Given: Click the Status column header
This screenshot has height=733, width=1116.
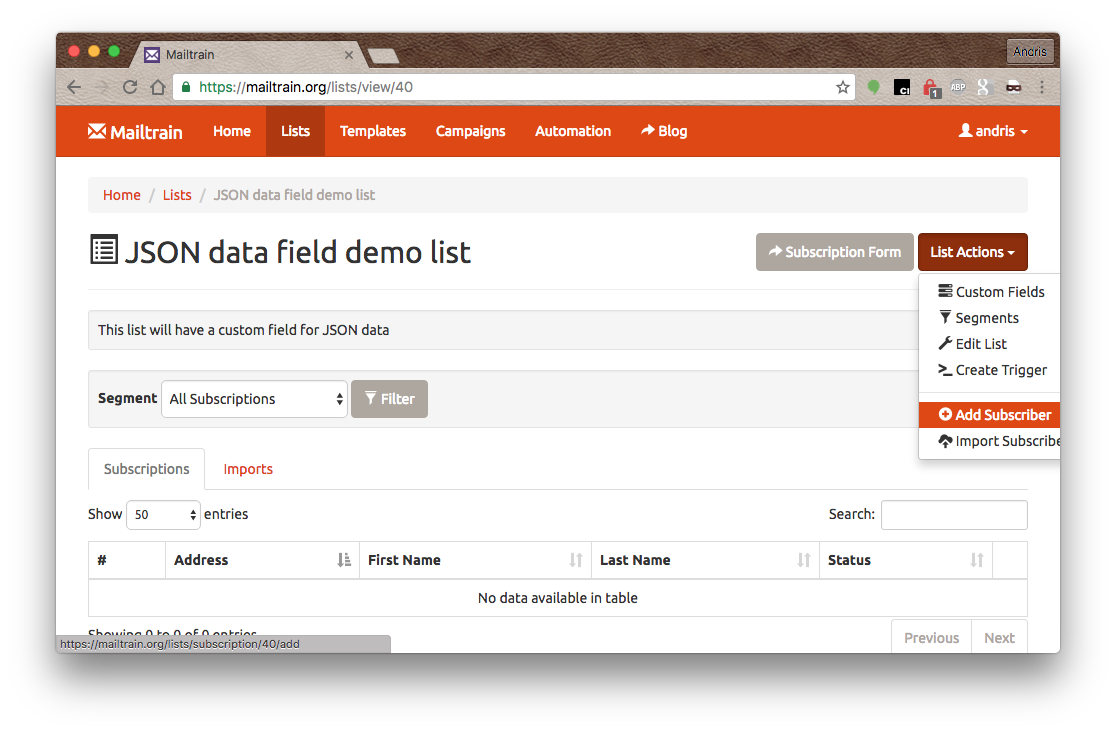Looking at the screenshot, I should point(905,560).
